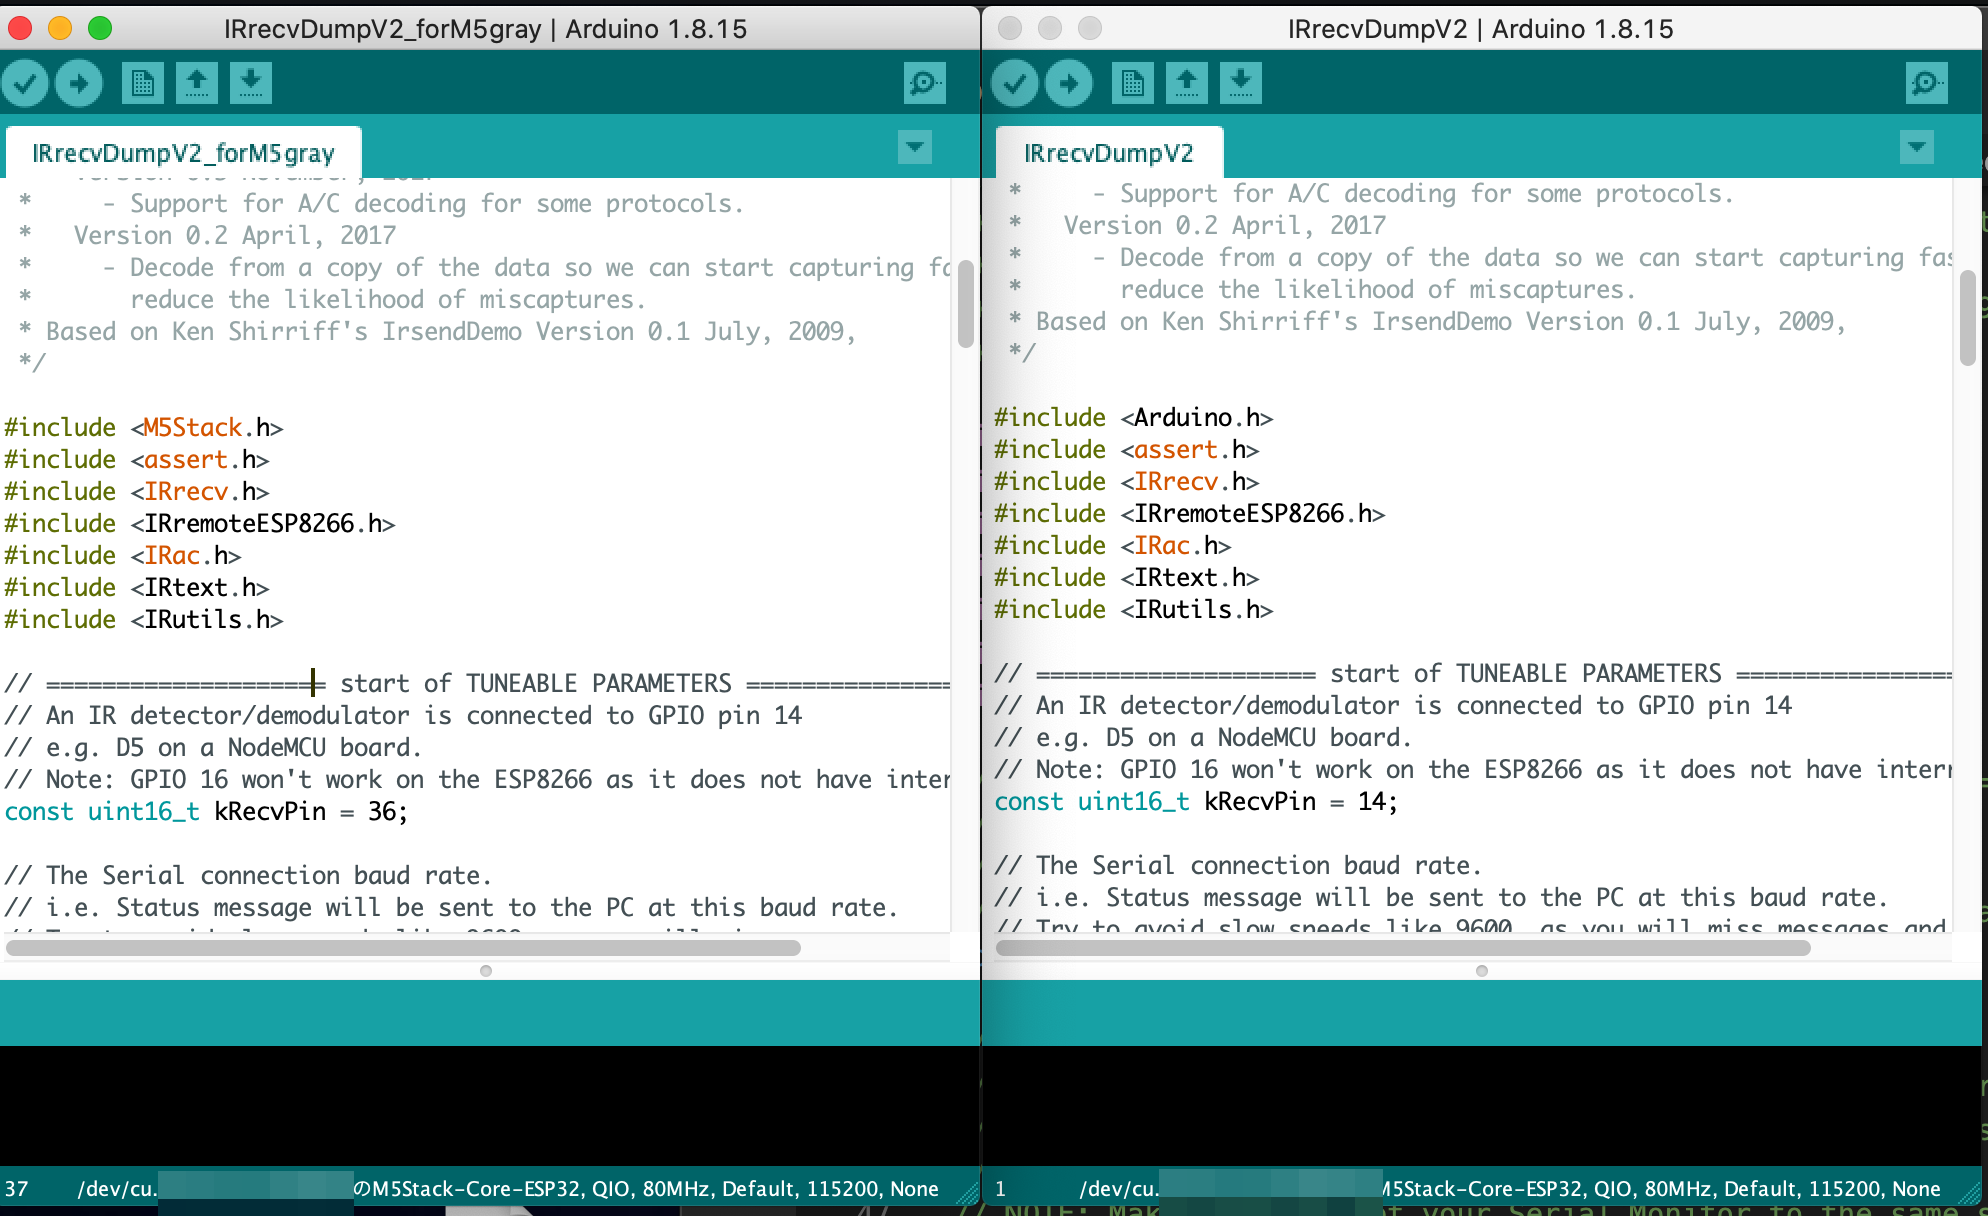
Task: Click New sketch icon in right window
Action: point(1133,83)
